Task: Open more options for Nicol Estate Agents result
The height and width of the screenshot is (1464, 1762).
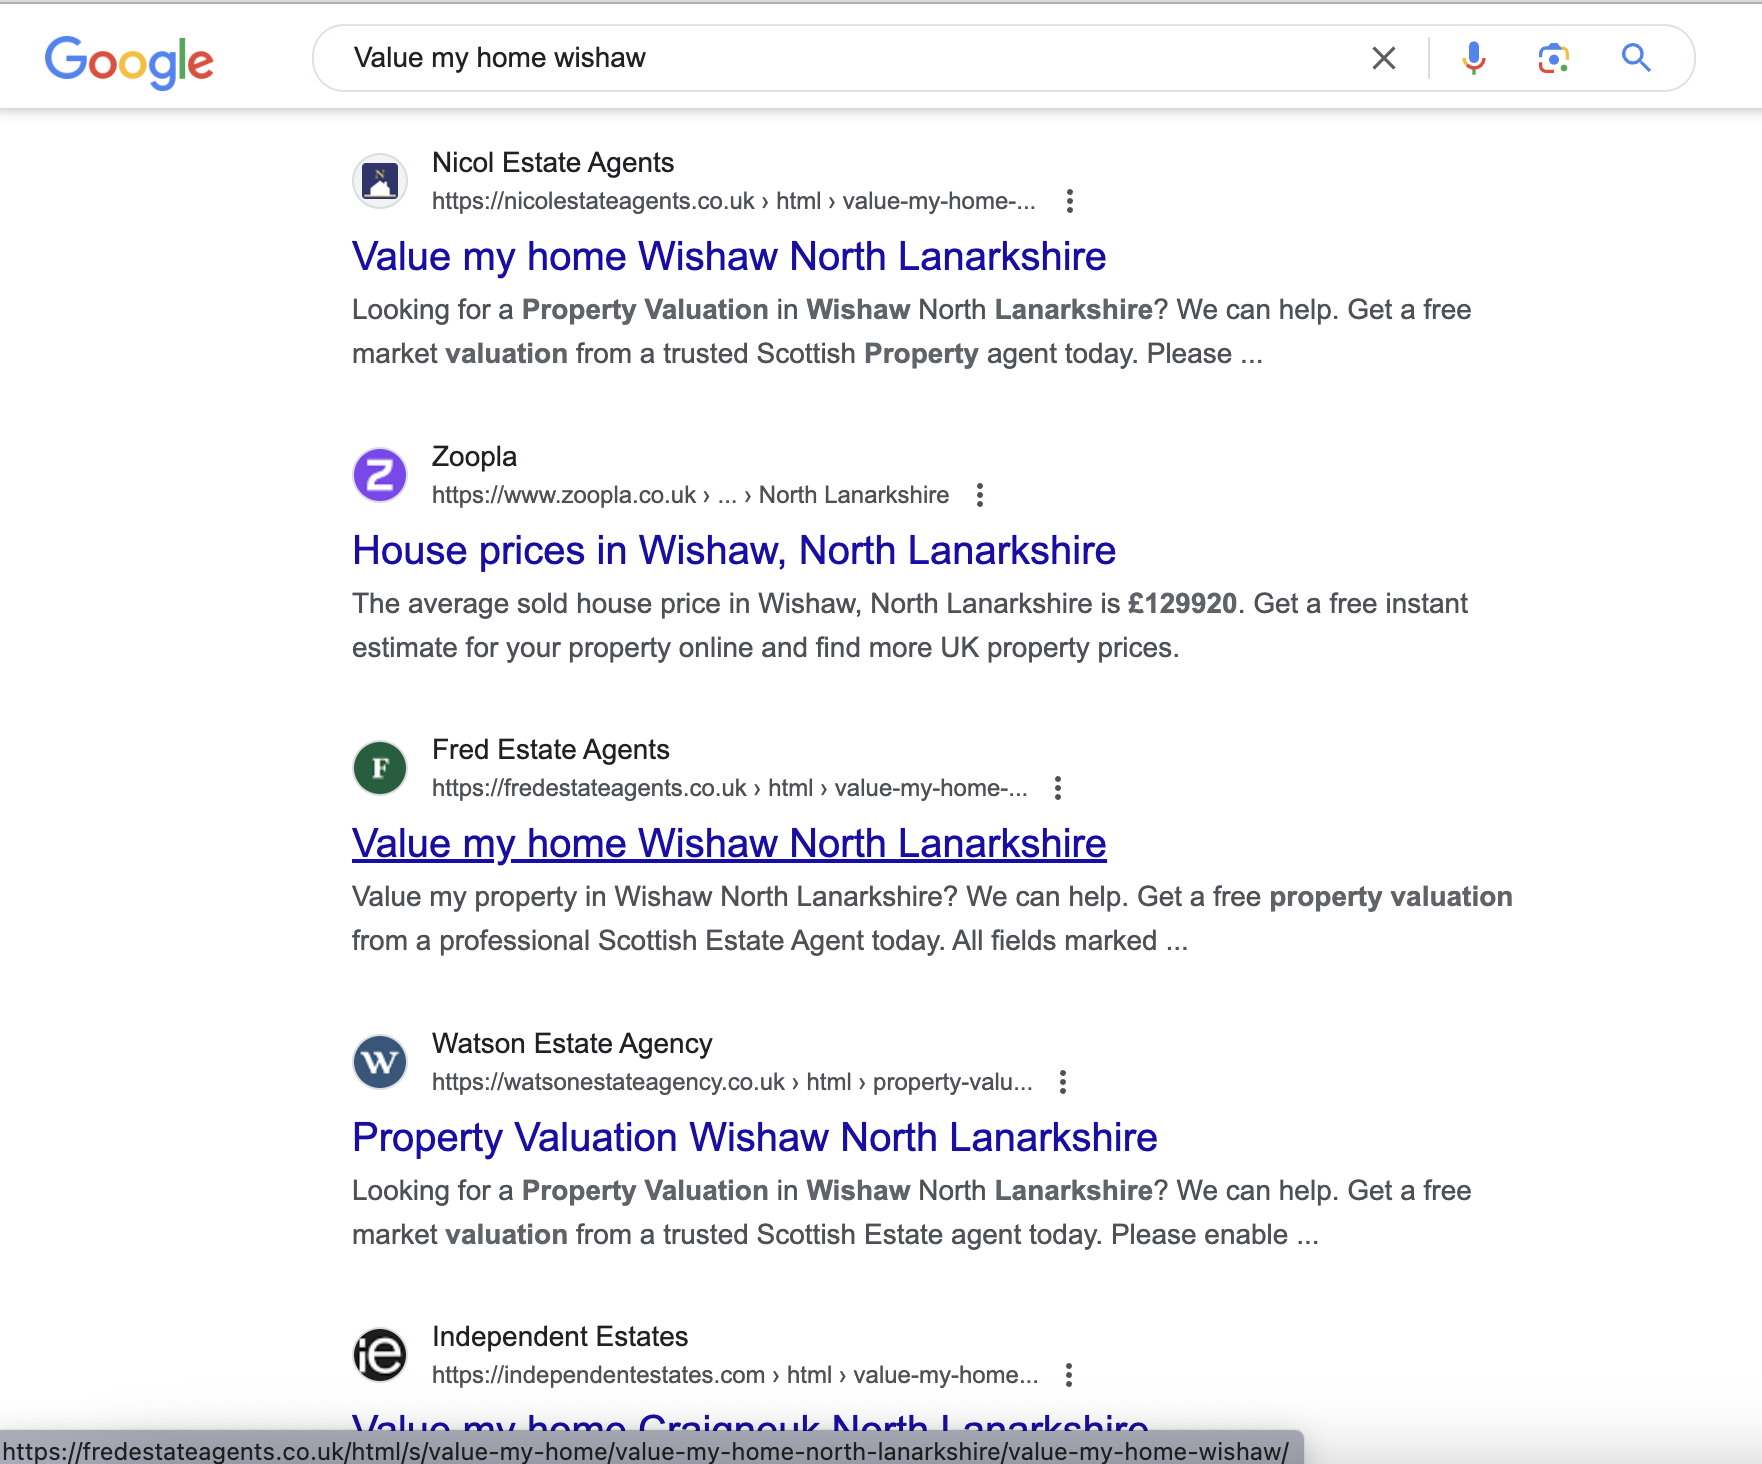Action: click(1070, 201)
